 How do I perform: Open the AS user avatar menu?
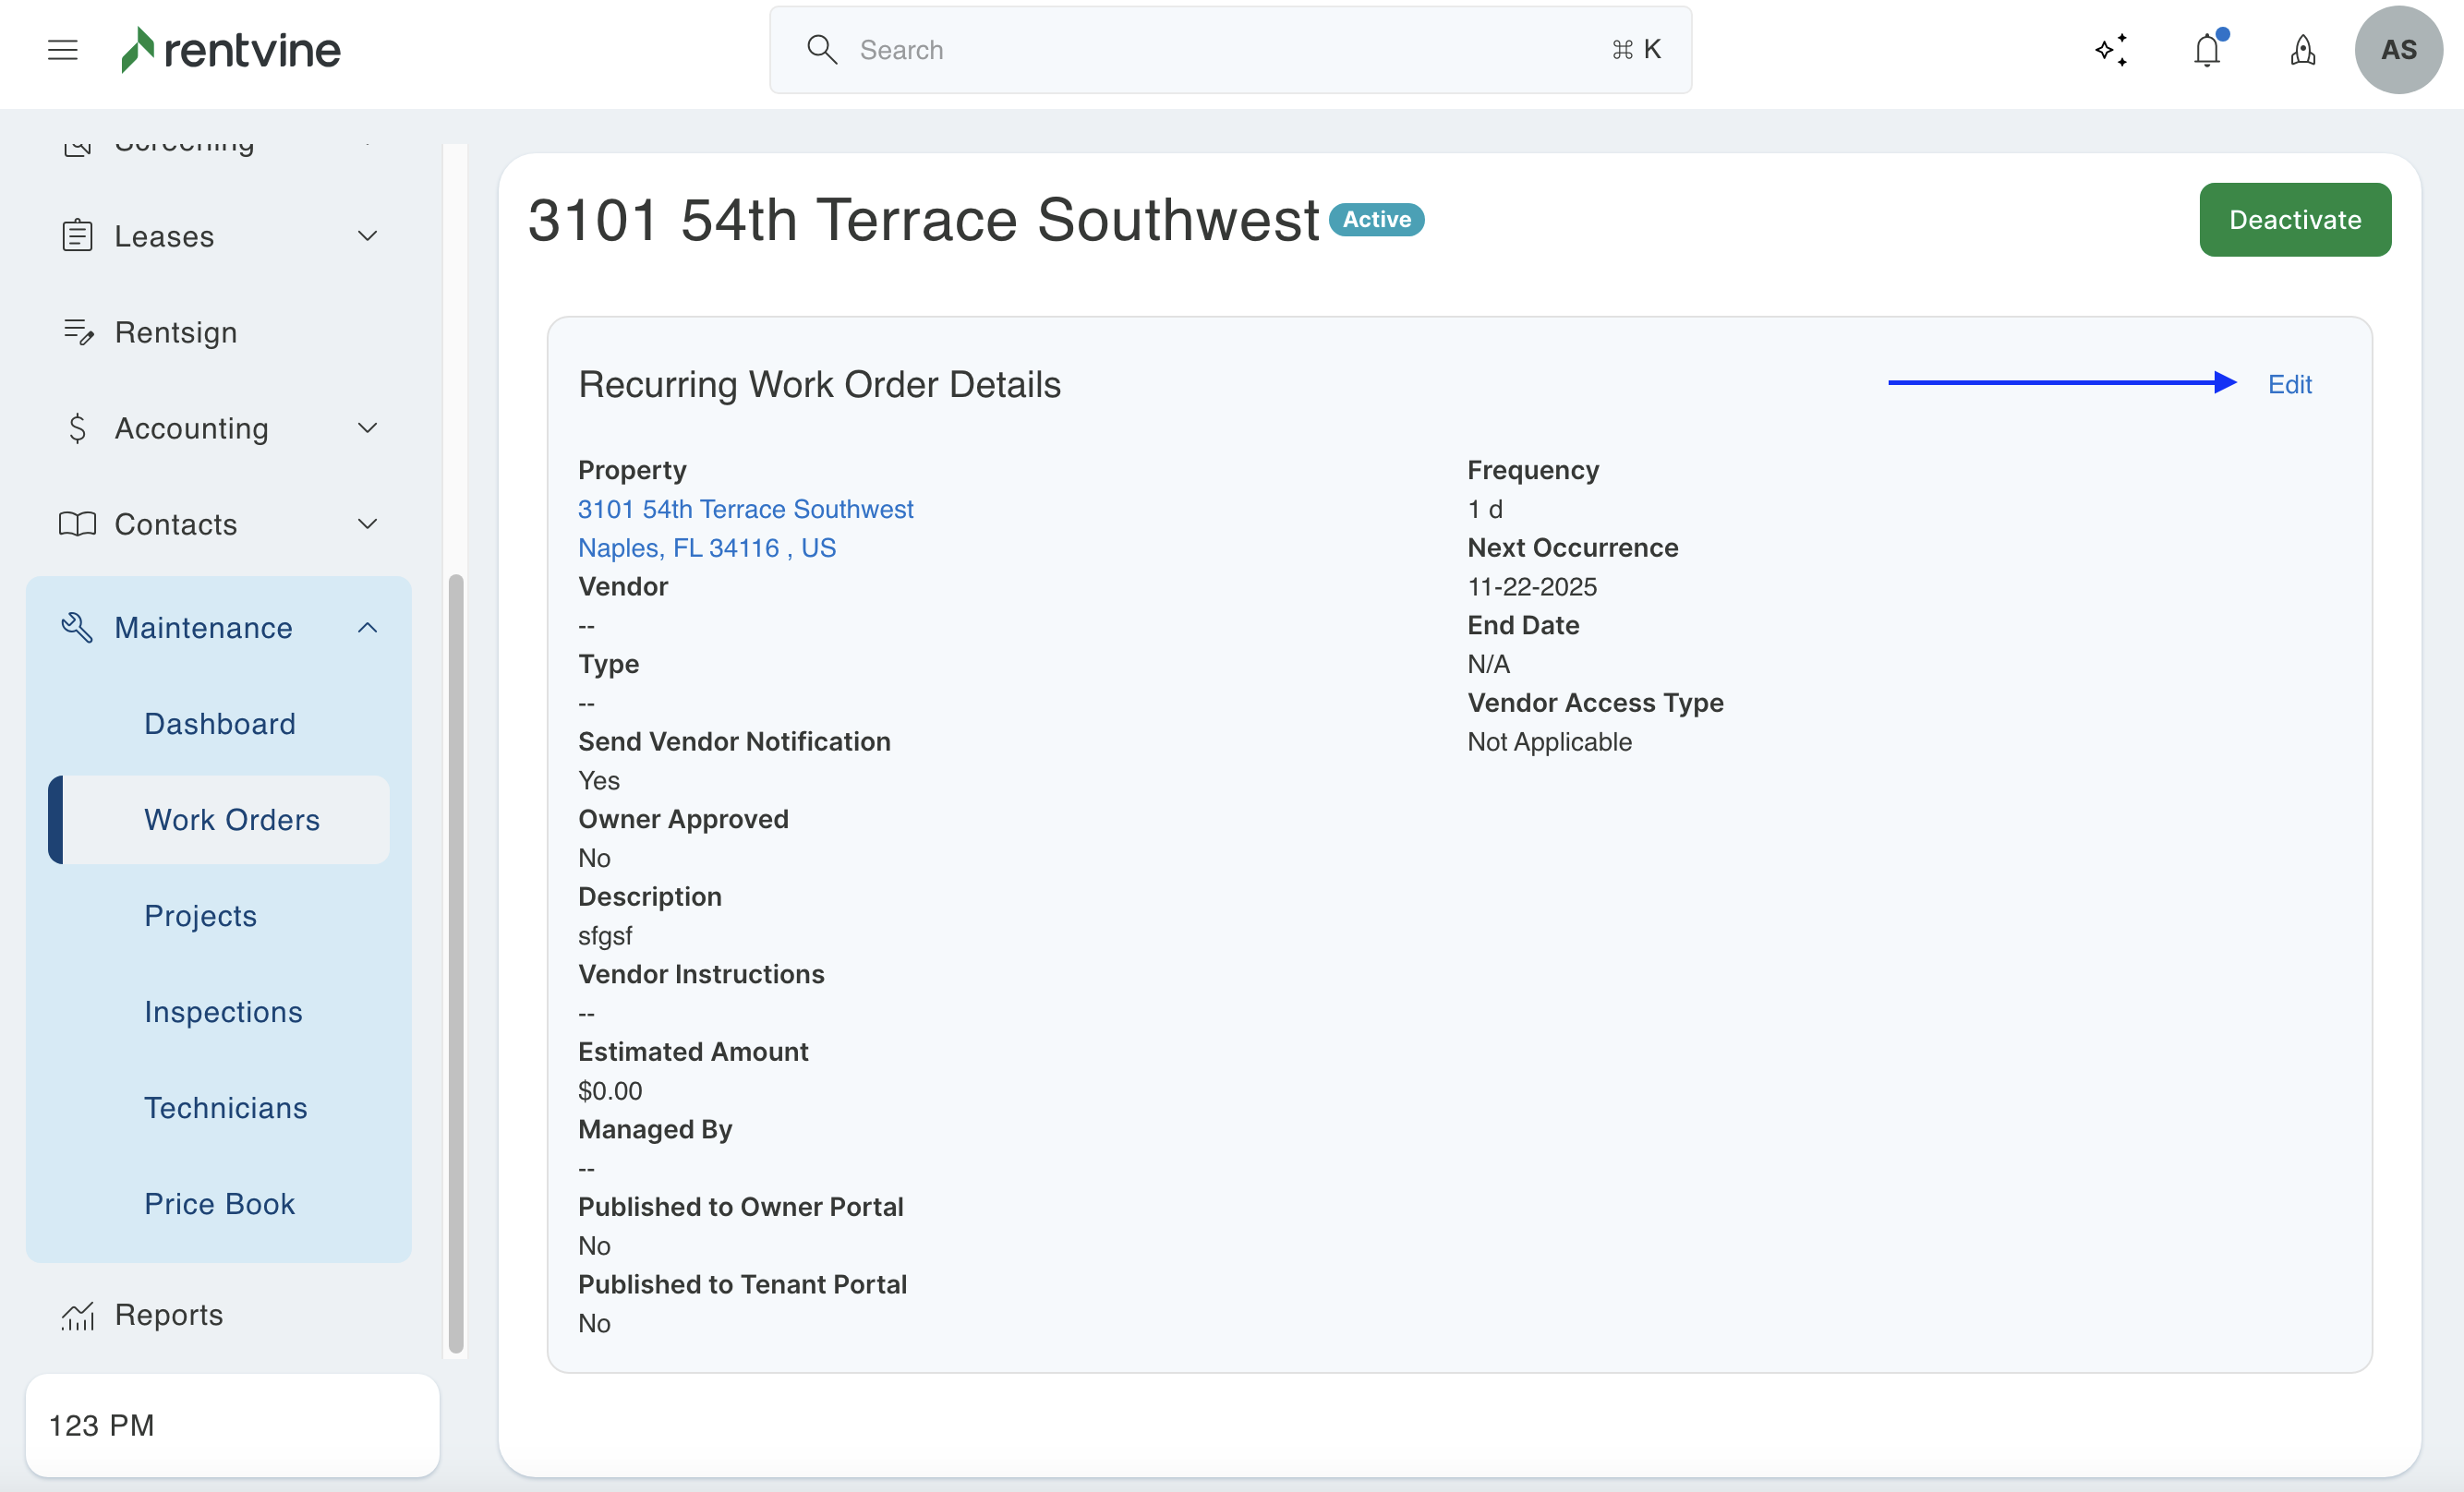pos(2398,50)
